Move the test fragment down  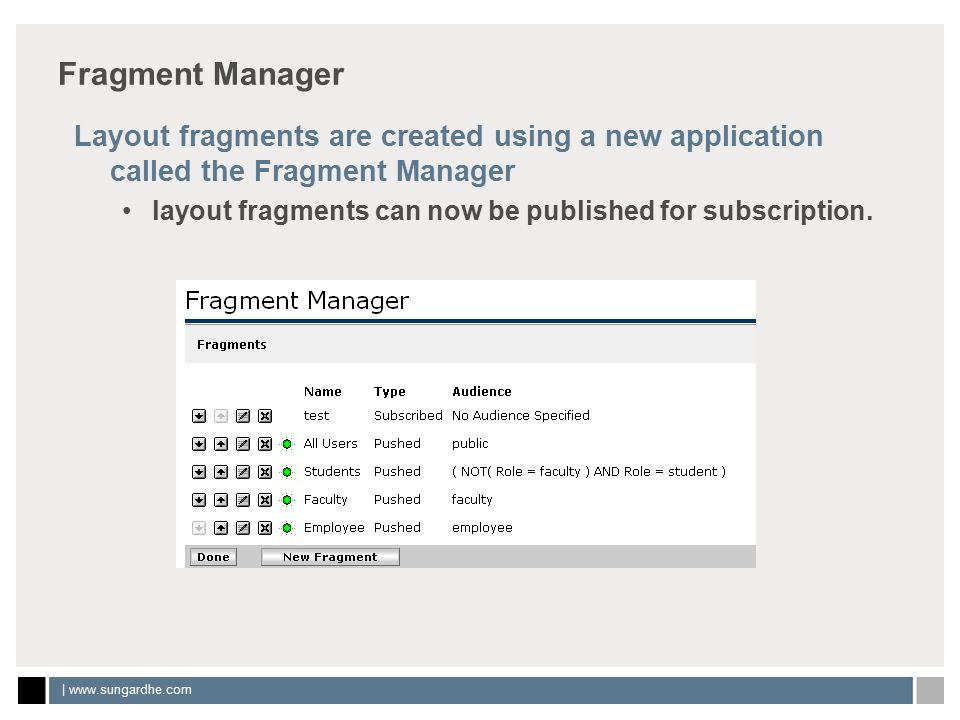point(198,416)
